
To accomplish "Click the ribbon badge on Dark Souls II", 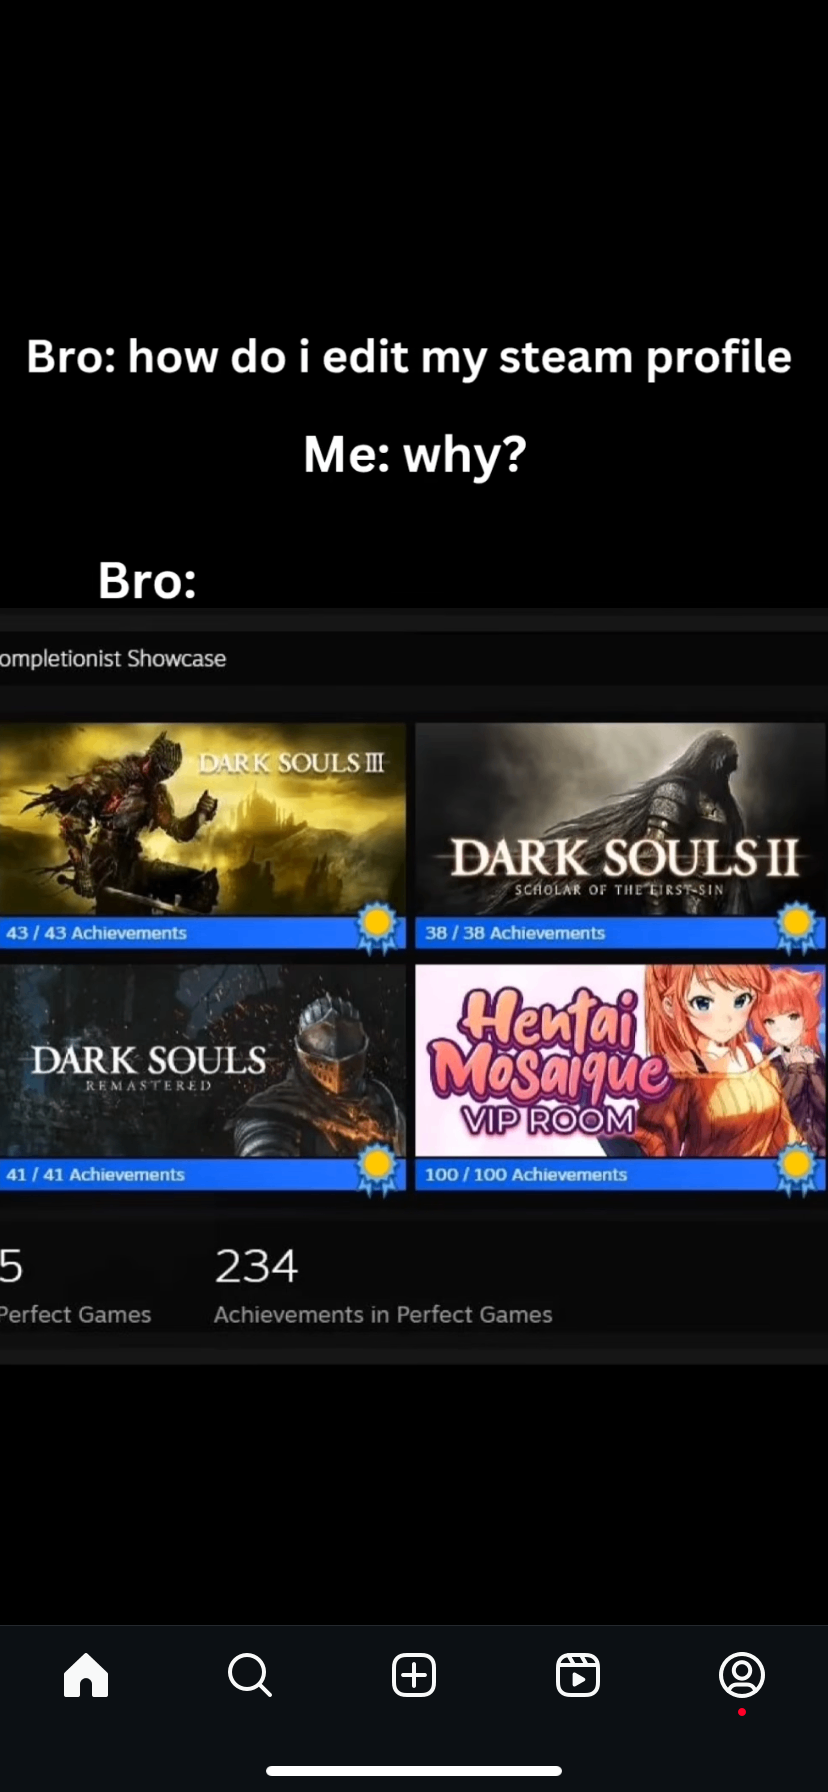I will pos(797,928).
